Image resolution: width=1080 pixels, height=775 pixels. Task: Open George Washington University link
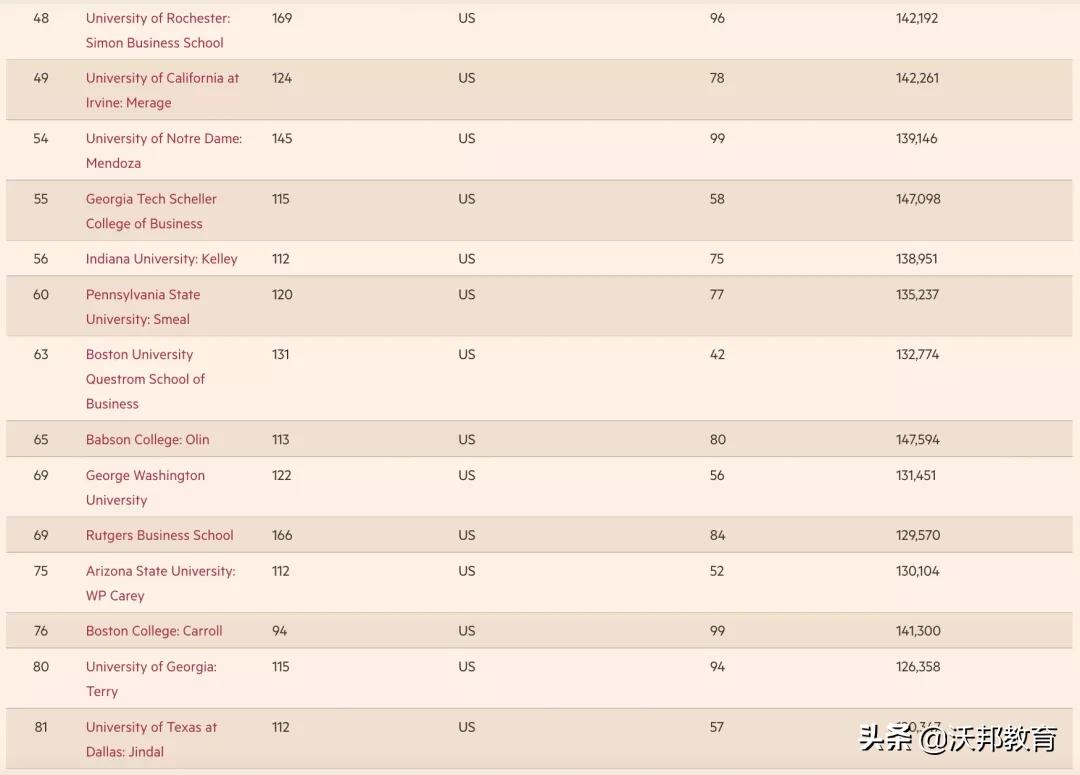(145, 488)
